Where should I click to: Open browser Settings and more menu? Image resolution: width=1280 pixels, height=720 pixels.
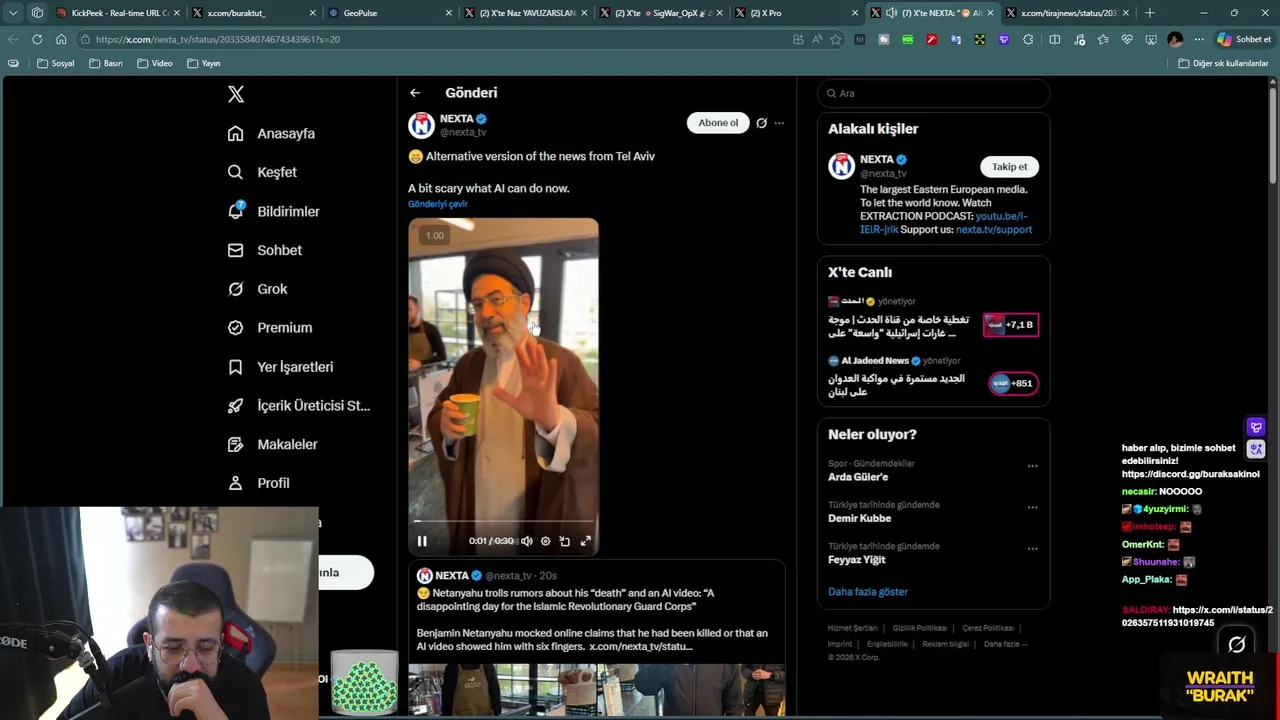click(x=1199, y=39)
